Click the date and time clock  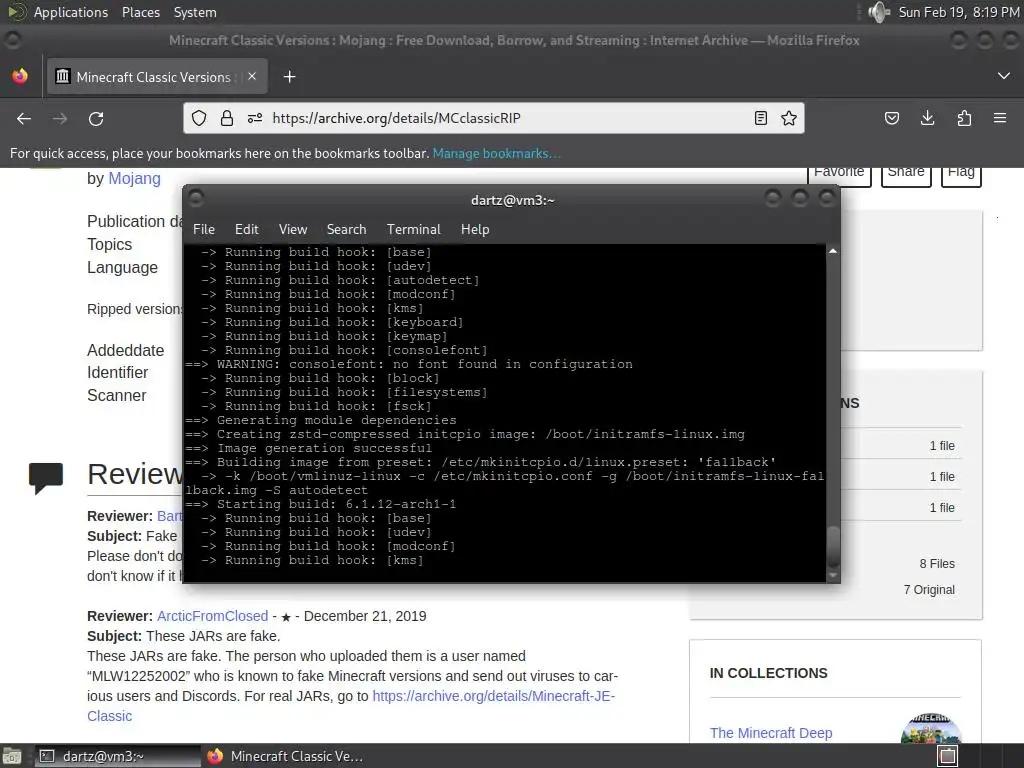point(959,12)
